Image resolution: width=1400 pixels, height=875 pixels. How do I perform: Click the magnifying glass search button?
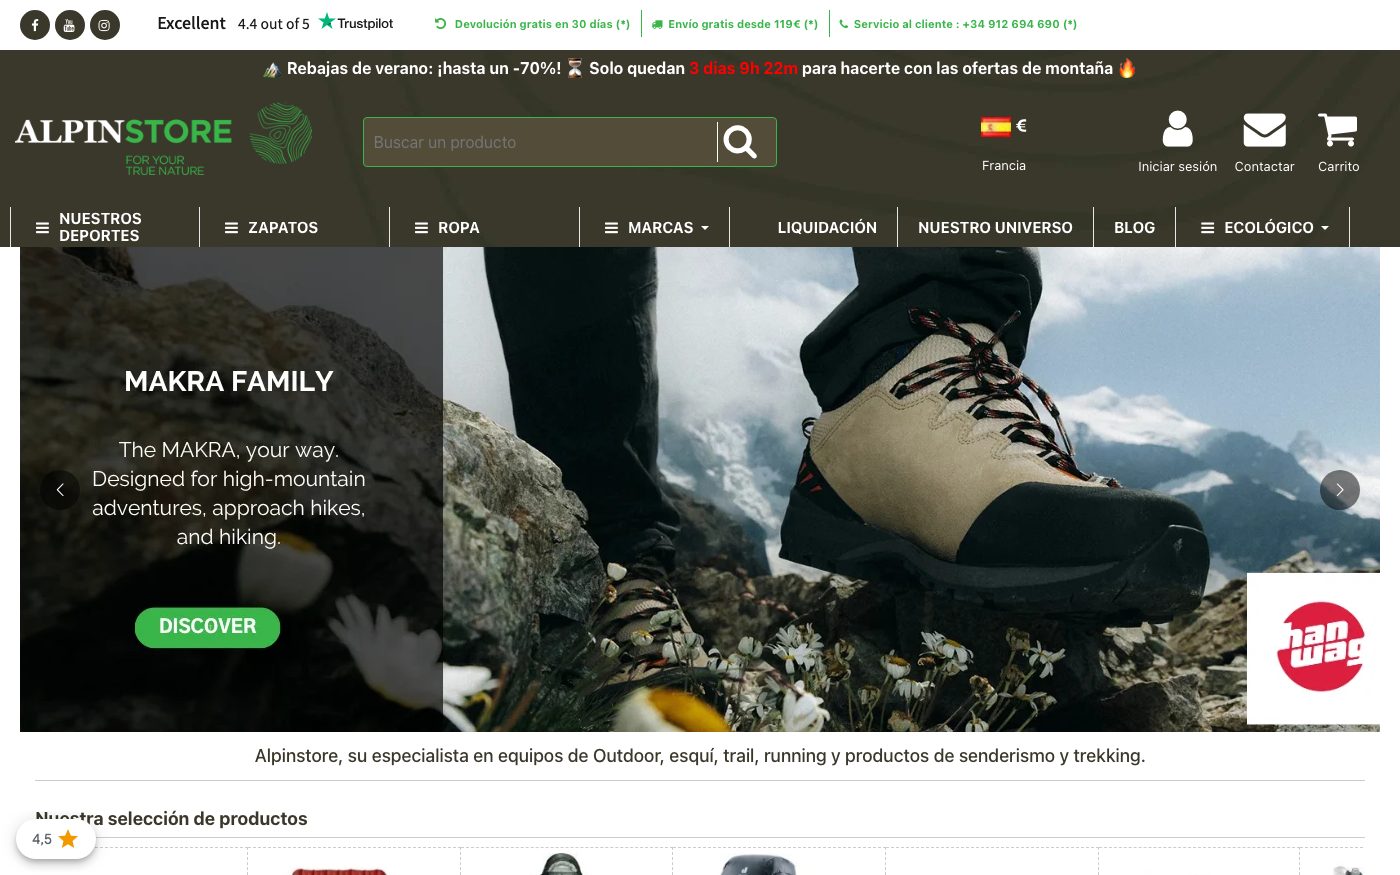pyautogui.click(x=740, y=142)
